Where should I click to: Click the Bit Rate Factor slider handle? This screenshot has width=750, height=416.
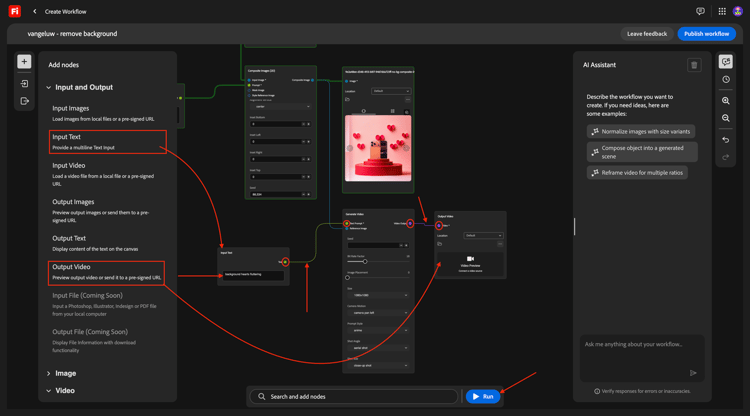[x=365, y=262]
